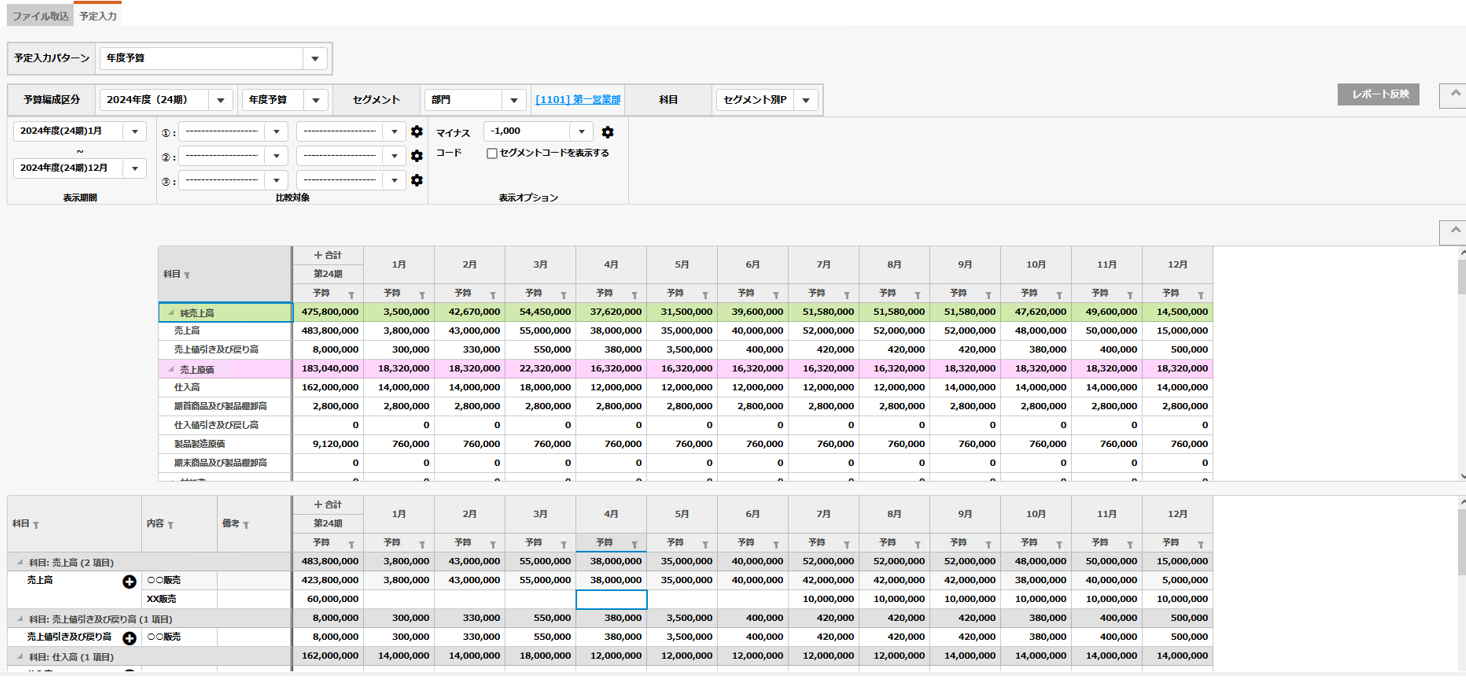Click the plus icon beside 売上高 to add a row

coord(127,581)
